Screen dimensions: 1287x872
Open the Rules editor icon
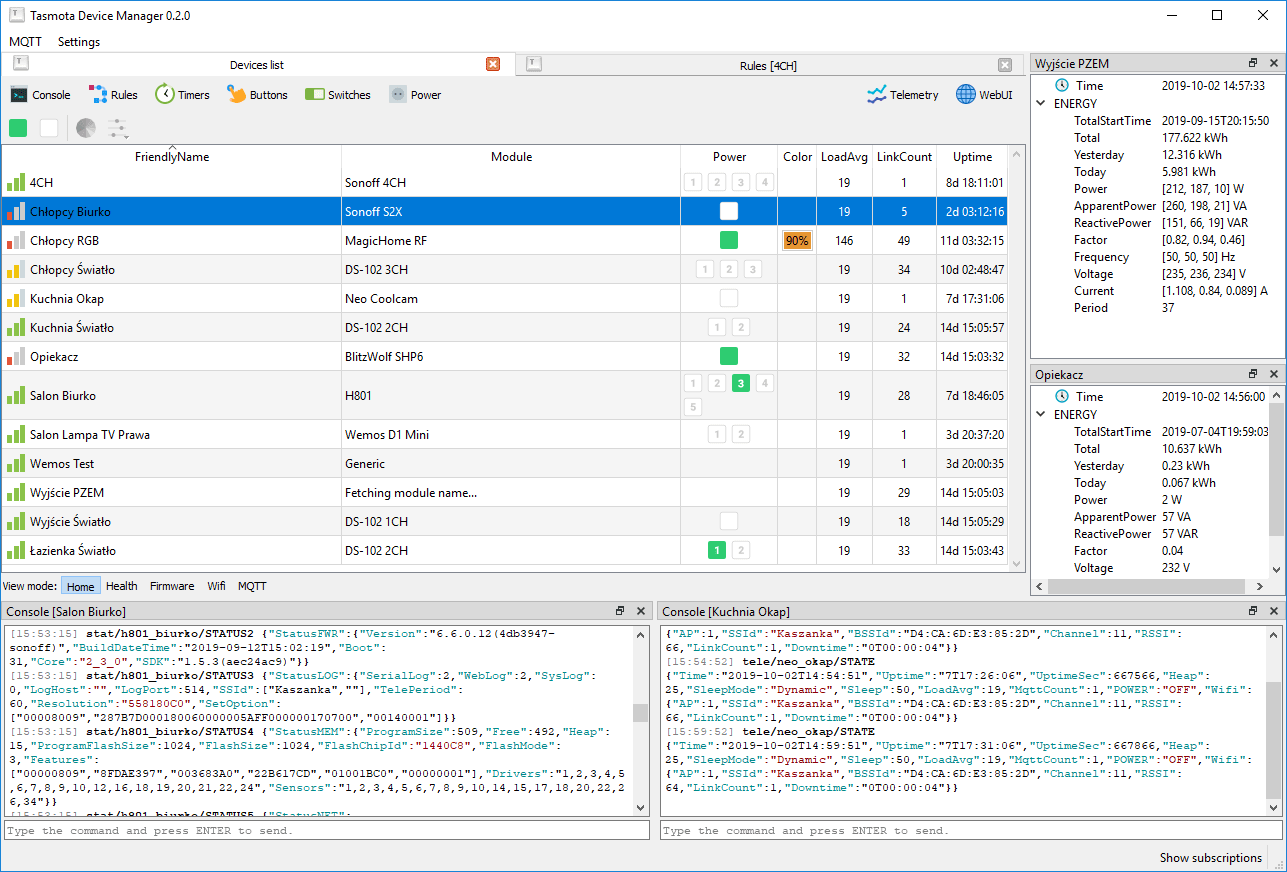[x=98, y=95]
